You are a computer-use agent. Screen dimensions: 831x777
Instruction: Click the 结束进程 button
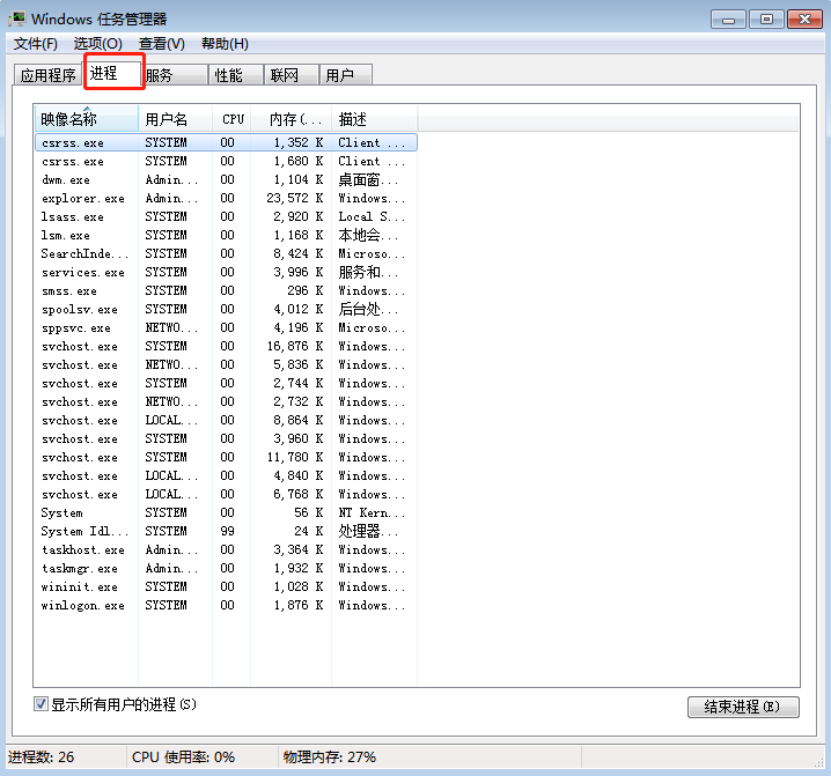pos(742,707)
